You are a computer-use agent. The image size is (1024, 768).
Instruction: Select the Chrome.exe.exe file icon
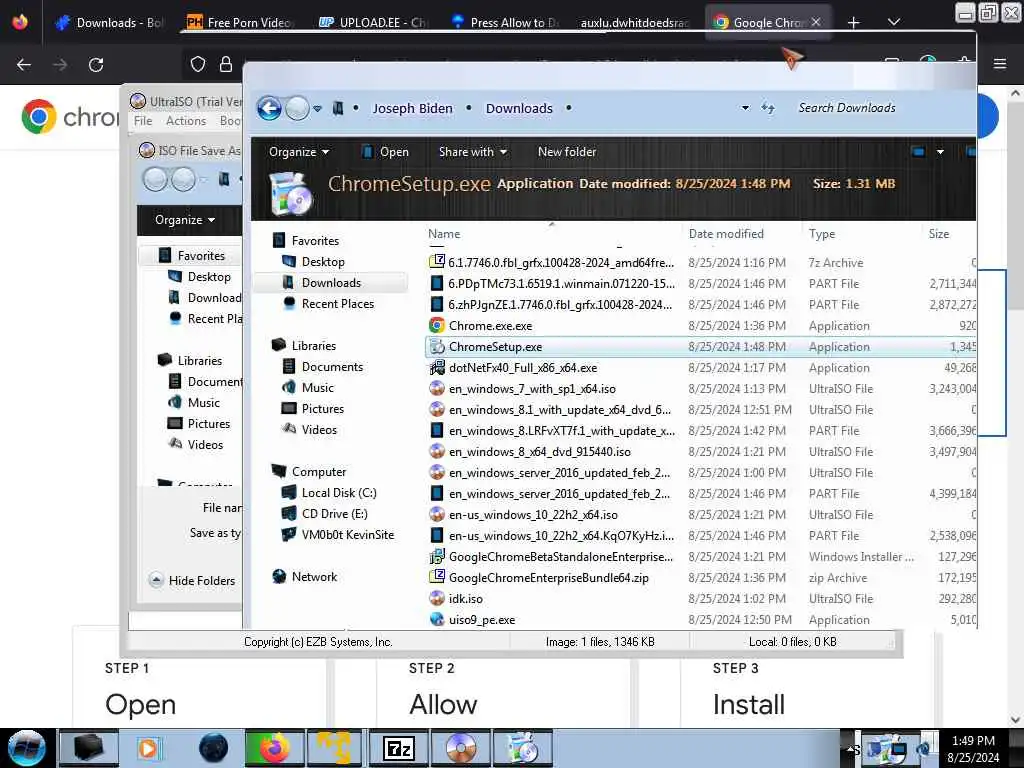437,325
